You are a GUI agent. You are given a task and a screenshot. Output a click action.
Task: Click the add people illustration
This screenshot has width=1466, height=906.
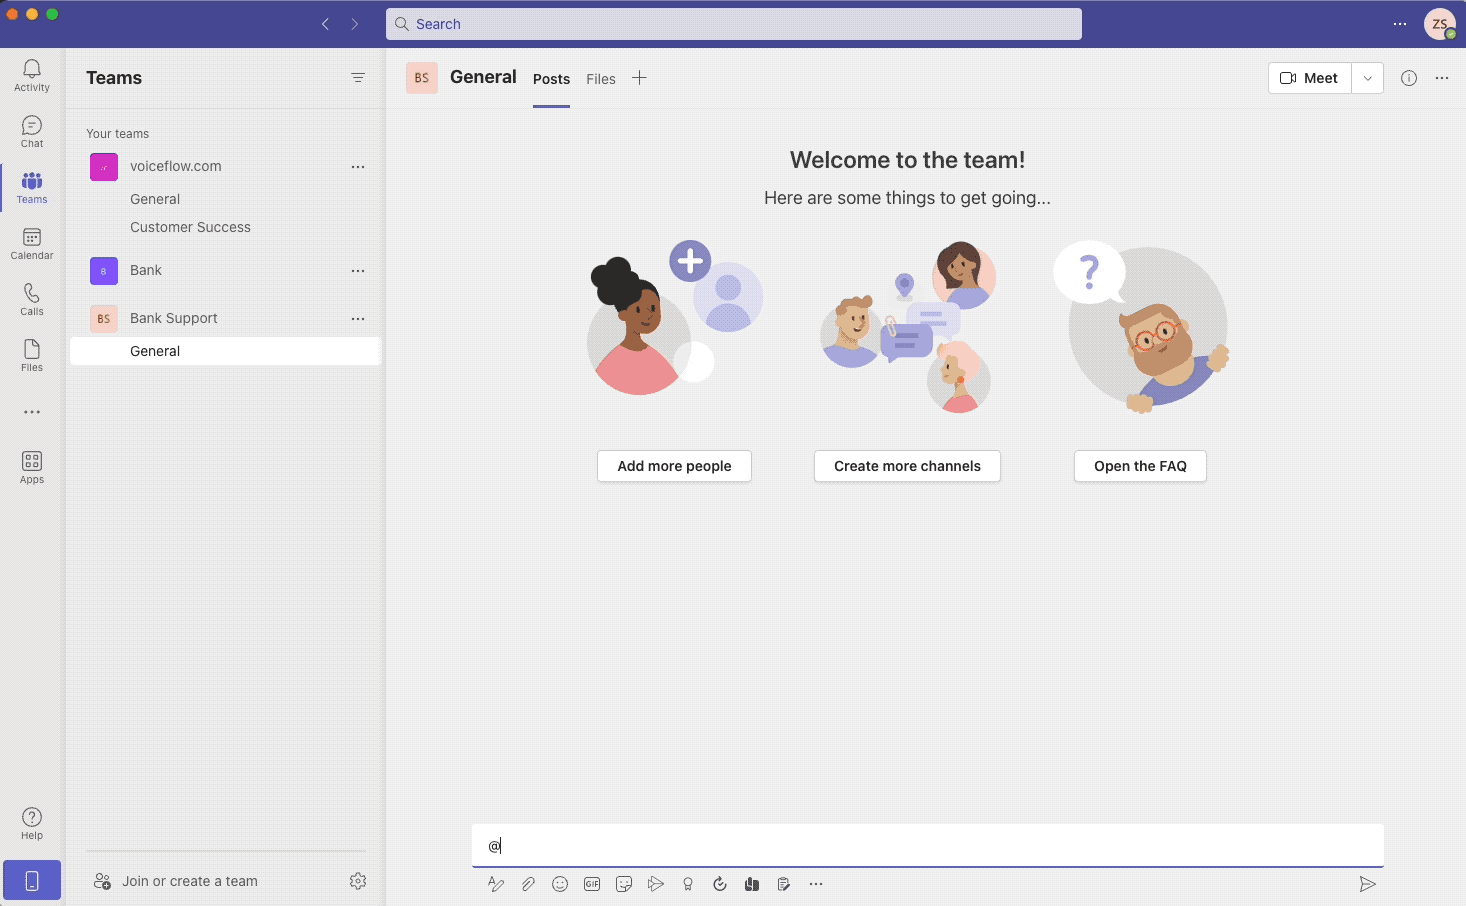[674, 318]
